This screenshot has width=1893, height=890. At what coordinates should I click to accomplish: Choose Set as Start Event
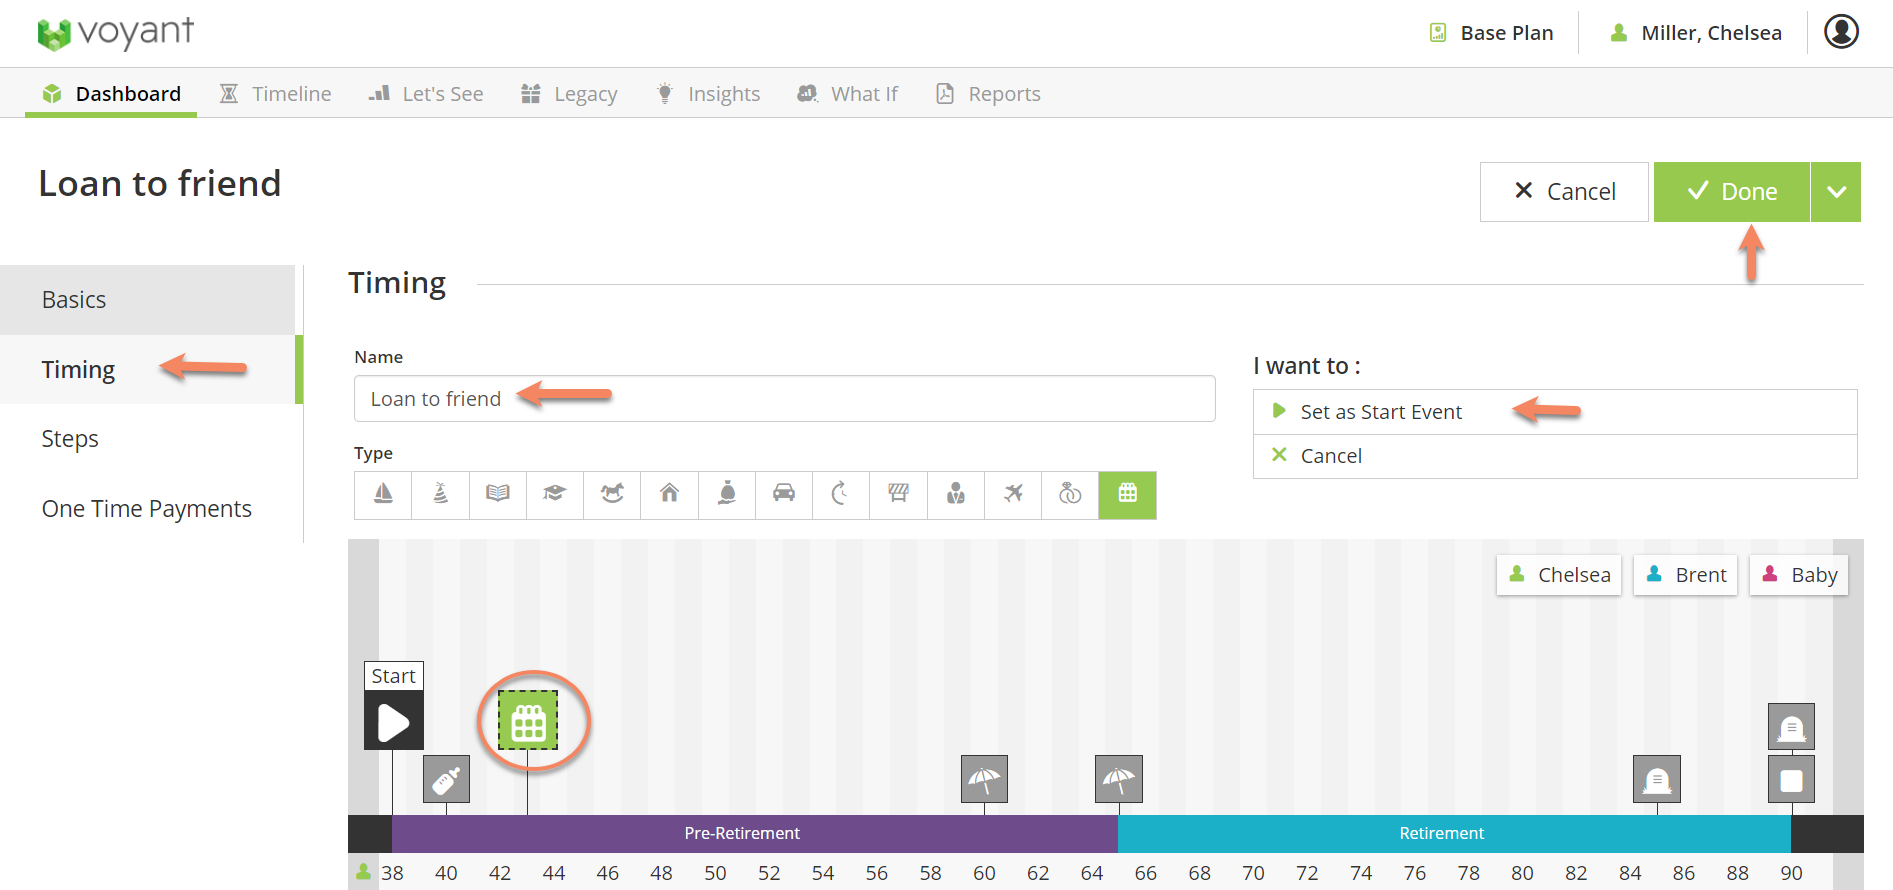[1380, 412]
